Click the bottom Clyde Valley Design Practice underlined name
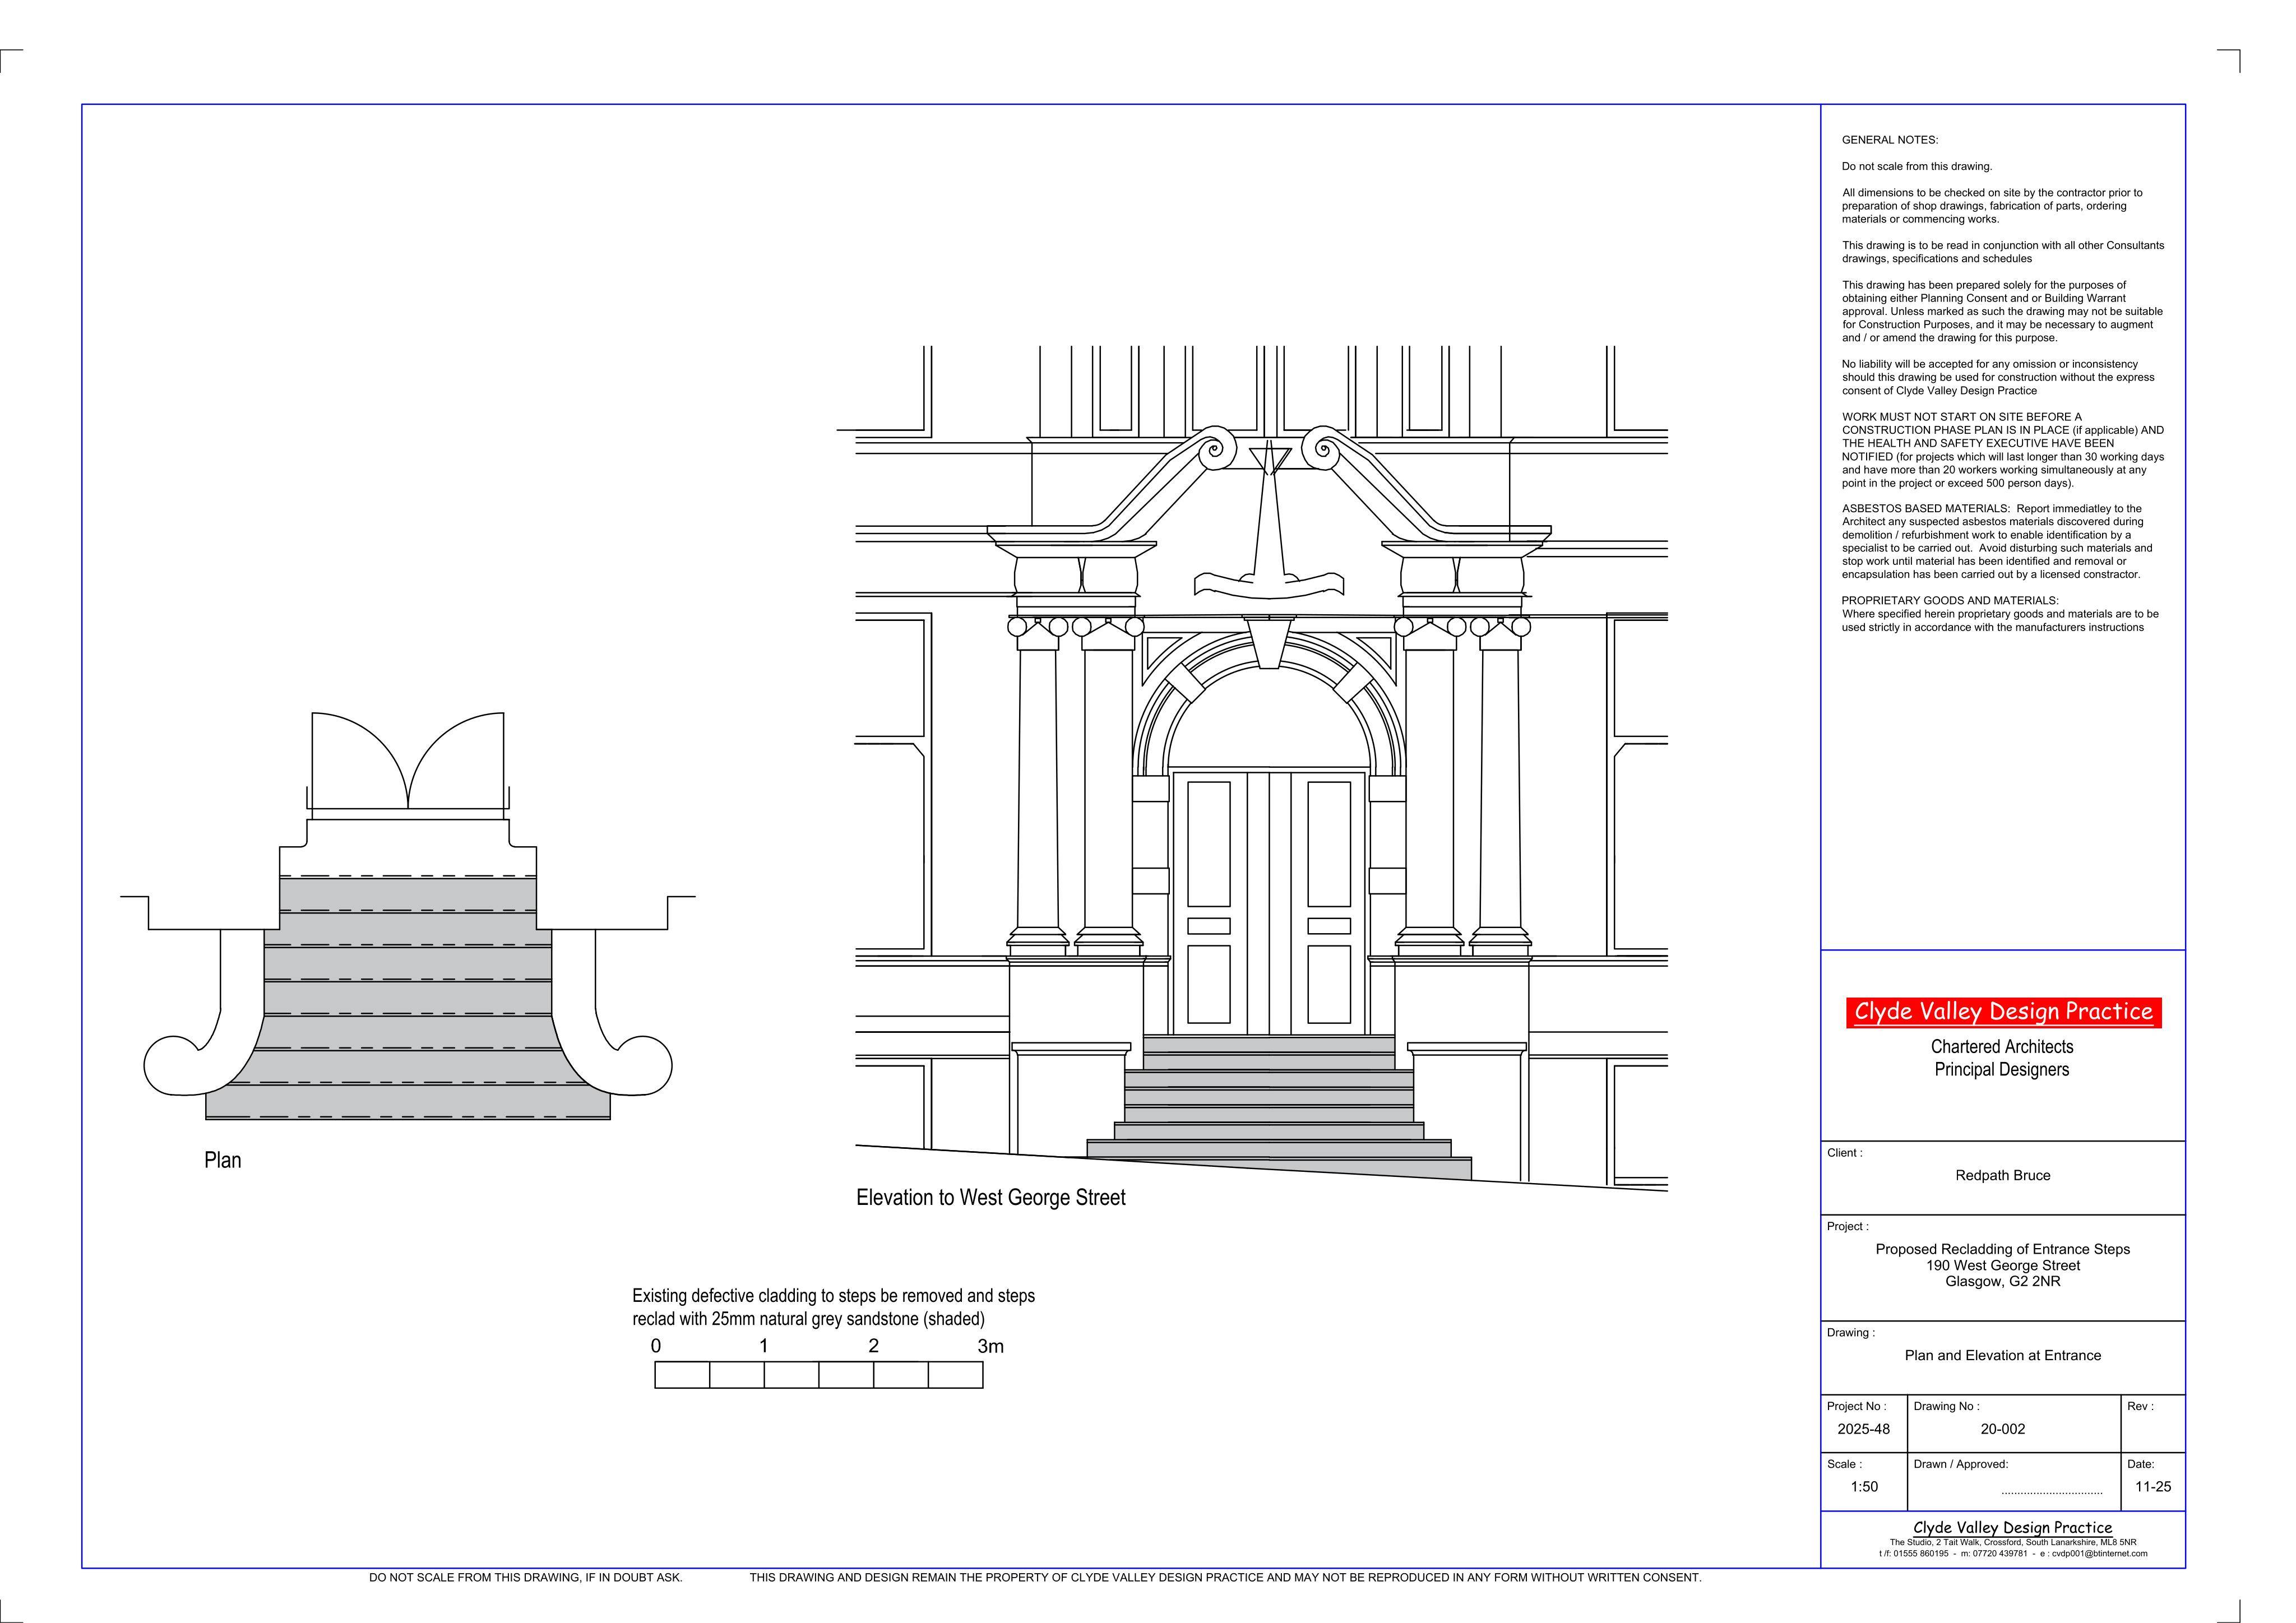Screen dimensions: 2296x1623 [x=2013, y=1527]
